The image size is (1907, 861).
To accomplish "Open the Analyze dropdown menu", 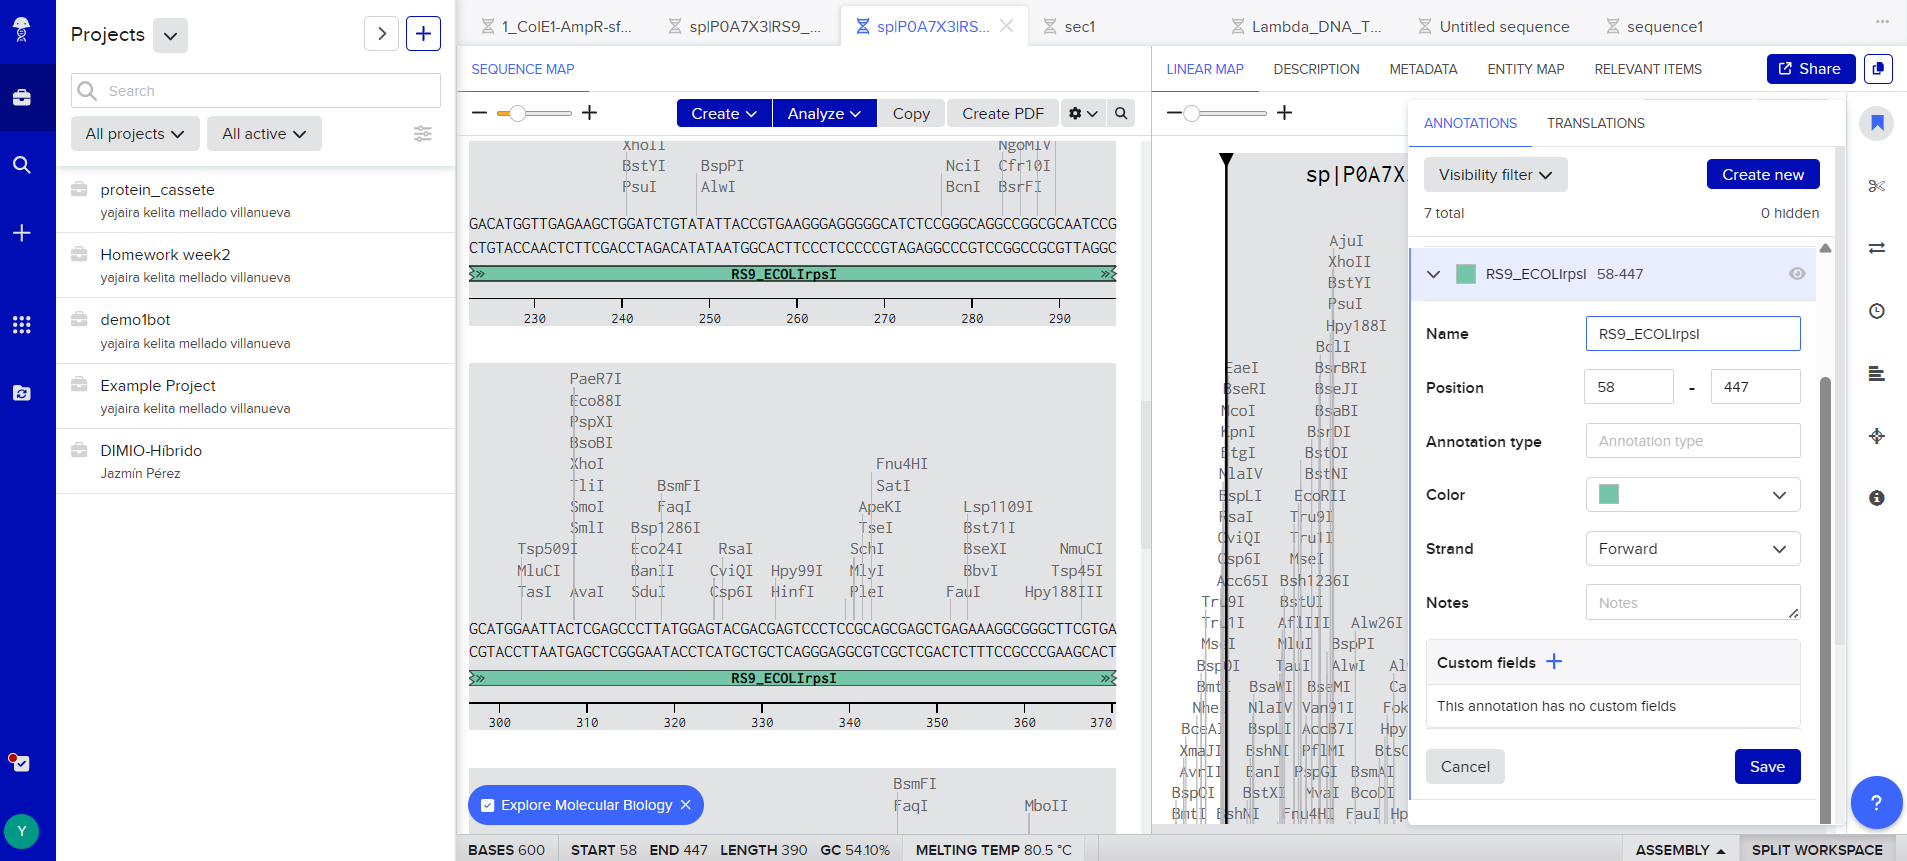I will tap(824, 114).
